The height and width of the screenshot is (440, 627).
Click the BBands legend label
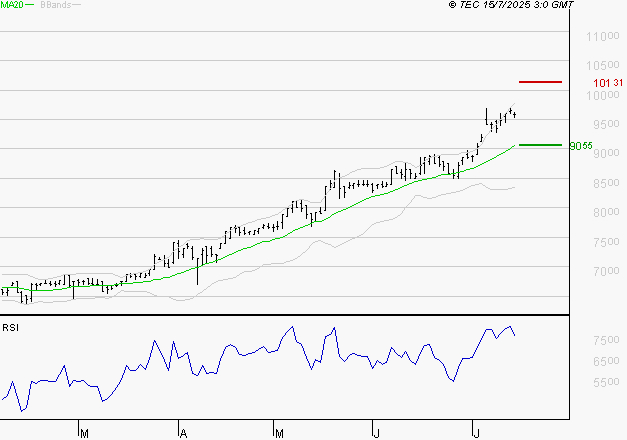[x=56, y=4]
